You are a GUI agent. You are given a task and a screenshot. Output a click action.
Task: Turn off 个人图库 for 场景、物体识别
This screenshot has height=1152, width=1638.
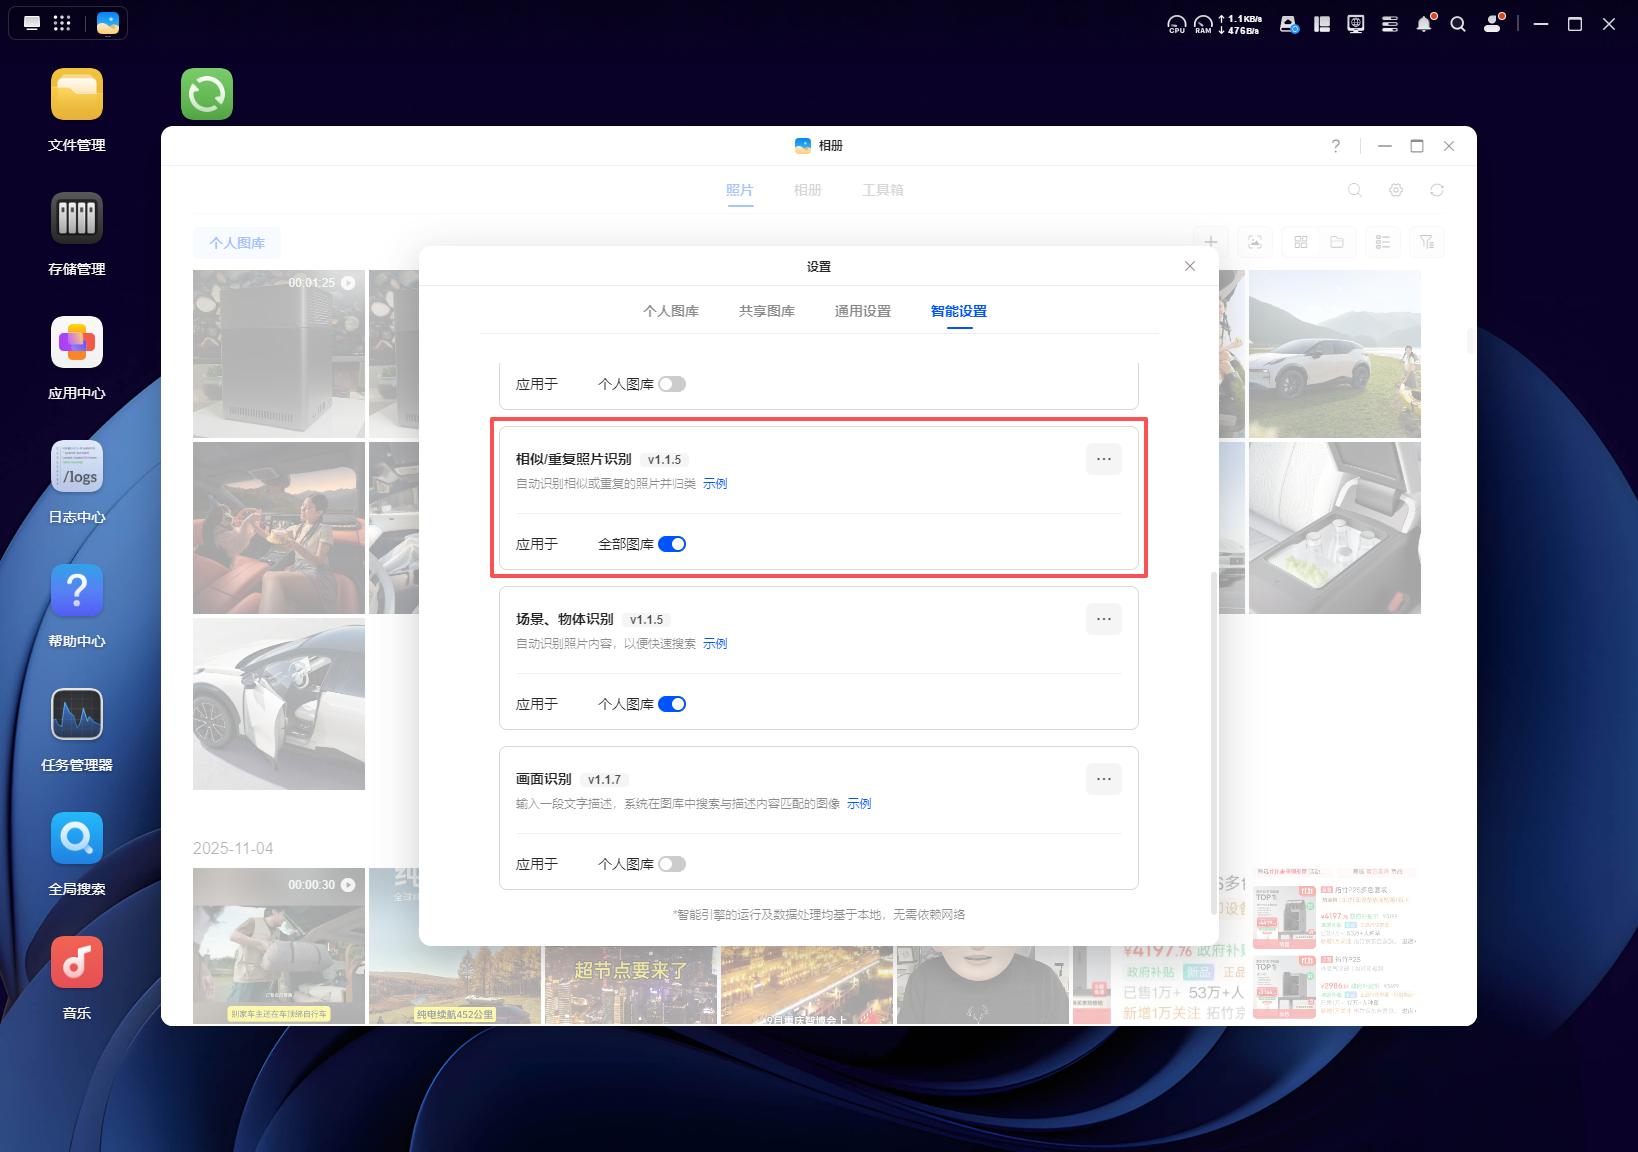pos(672,704)
